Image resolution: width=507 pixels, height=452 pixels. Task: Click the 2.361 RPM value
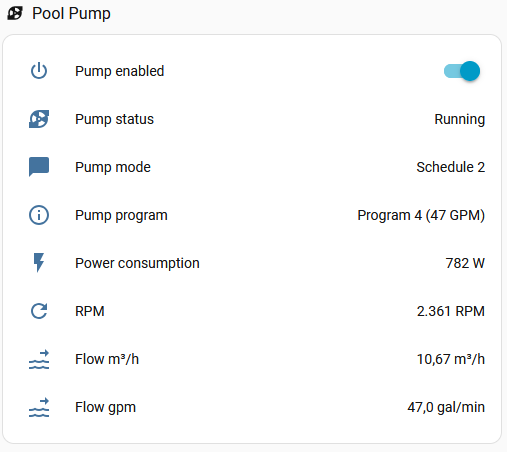click(451, 311)
